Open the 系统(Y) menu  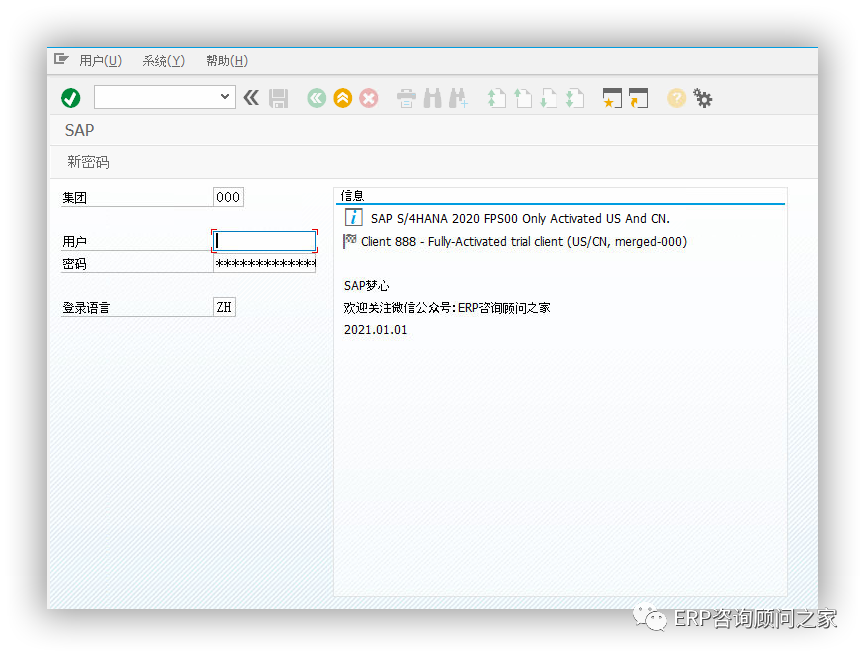point(163,61)
